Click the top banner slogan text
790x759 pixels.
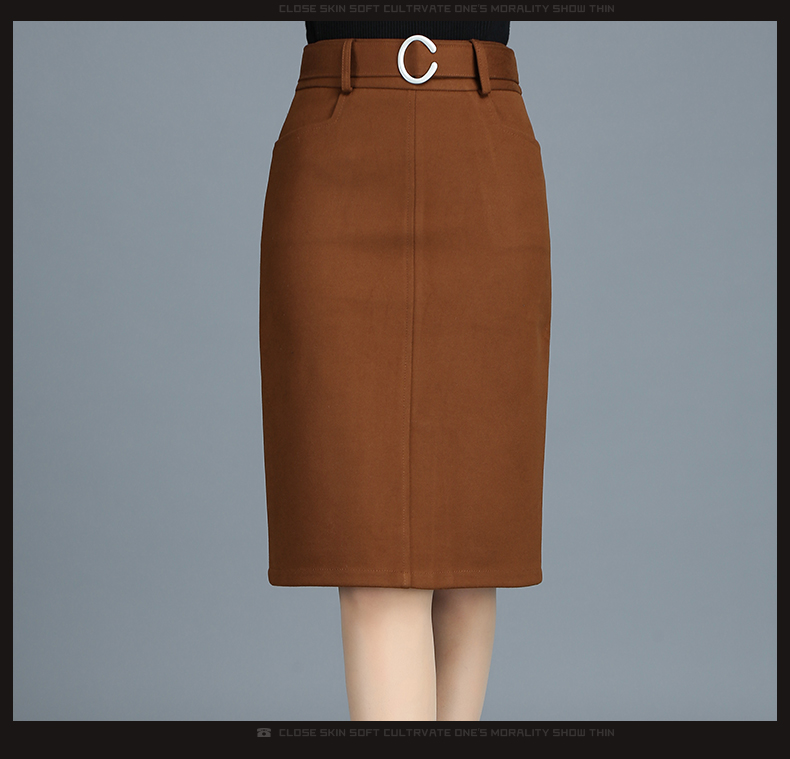tap(446, 9)
